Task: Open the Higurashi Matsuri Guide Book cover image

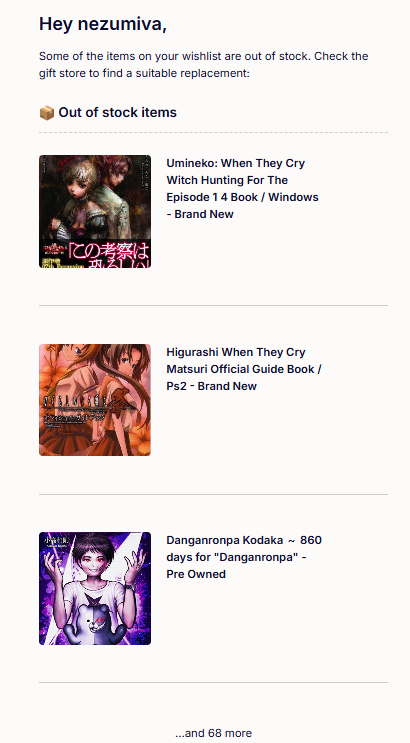Action: coord(95,400)
